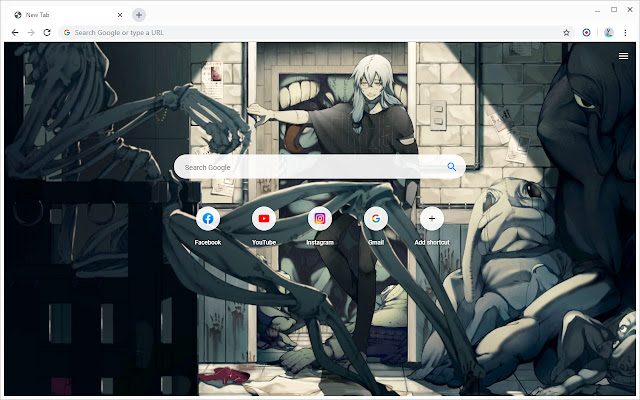Reload the page with the refresh icon
This screenshot has height=400, width=640.
pyautogui.click(x=47, y=33)
